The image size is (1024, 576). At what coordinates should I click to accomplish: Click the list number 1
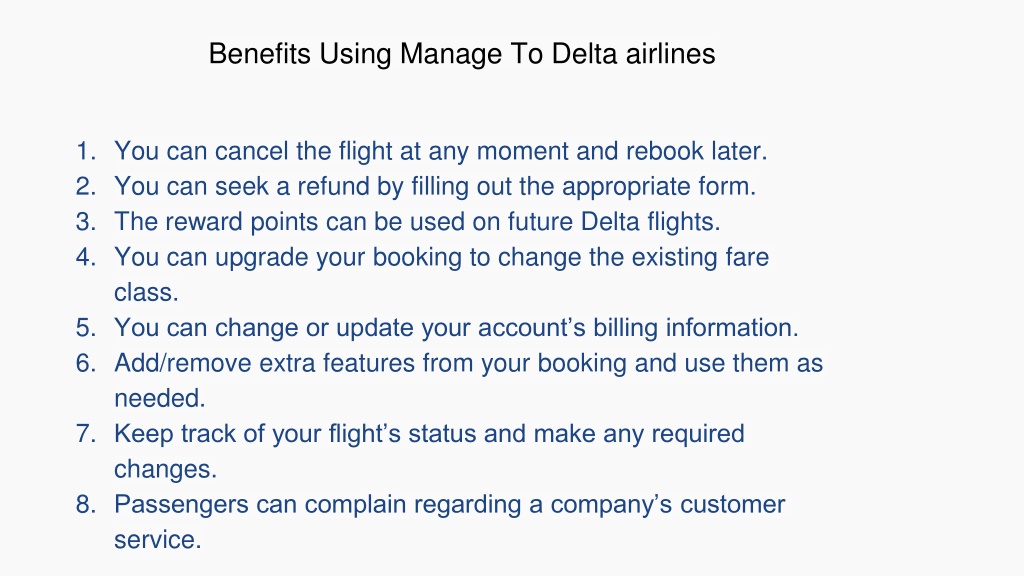[x=86, y=152]
